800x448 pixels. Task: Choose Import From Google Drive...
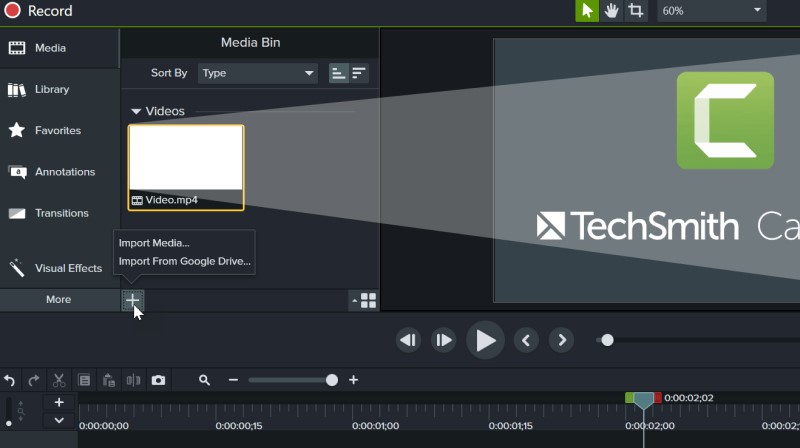(x=185, y=261)
